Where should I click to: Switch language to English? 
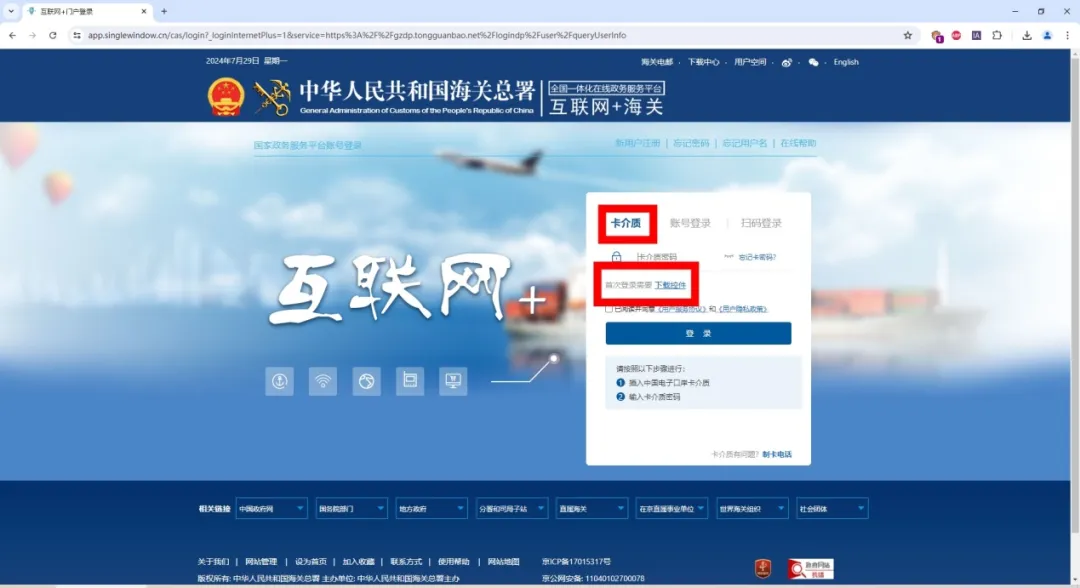pyautogui.click(x=846, y=62)
